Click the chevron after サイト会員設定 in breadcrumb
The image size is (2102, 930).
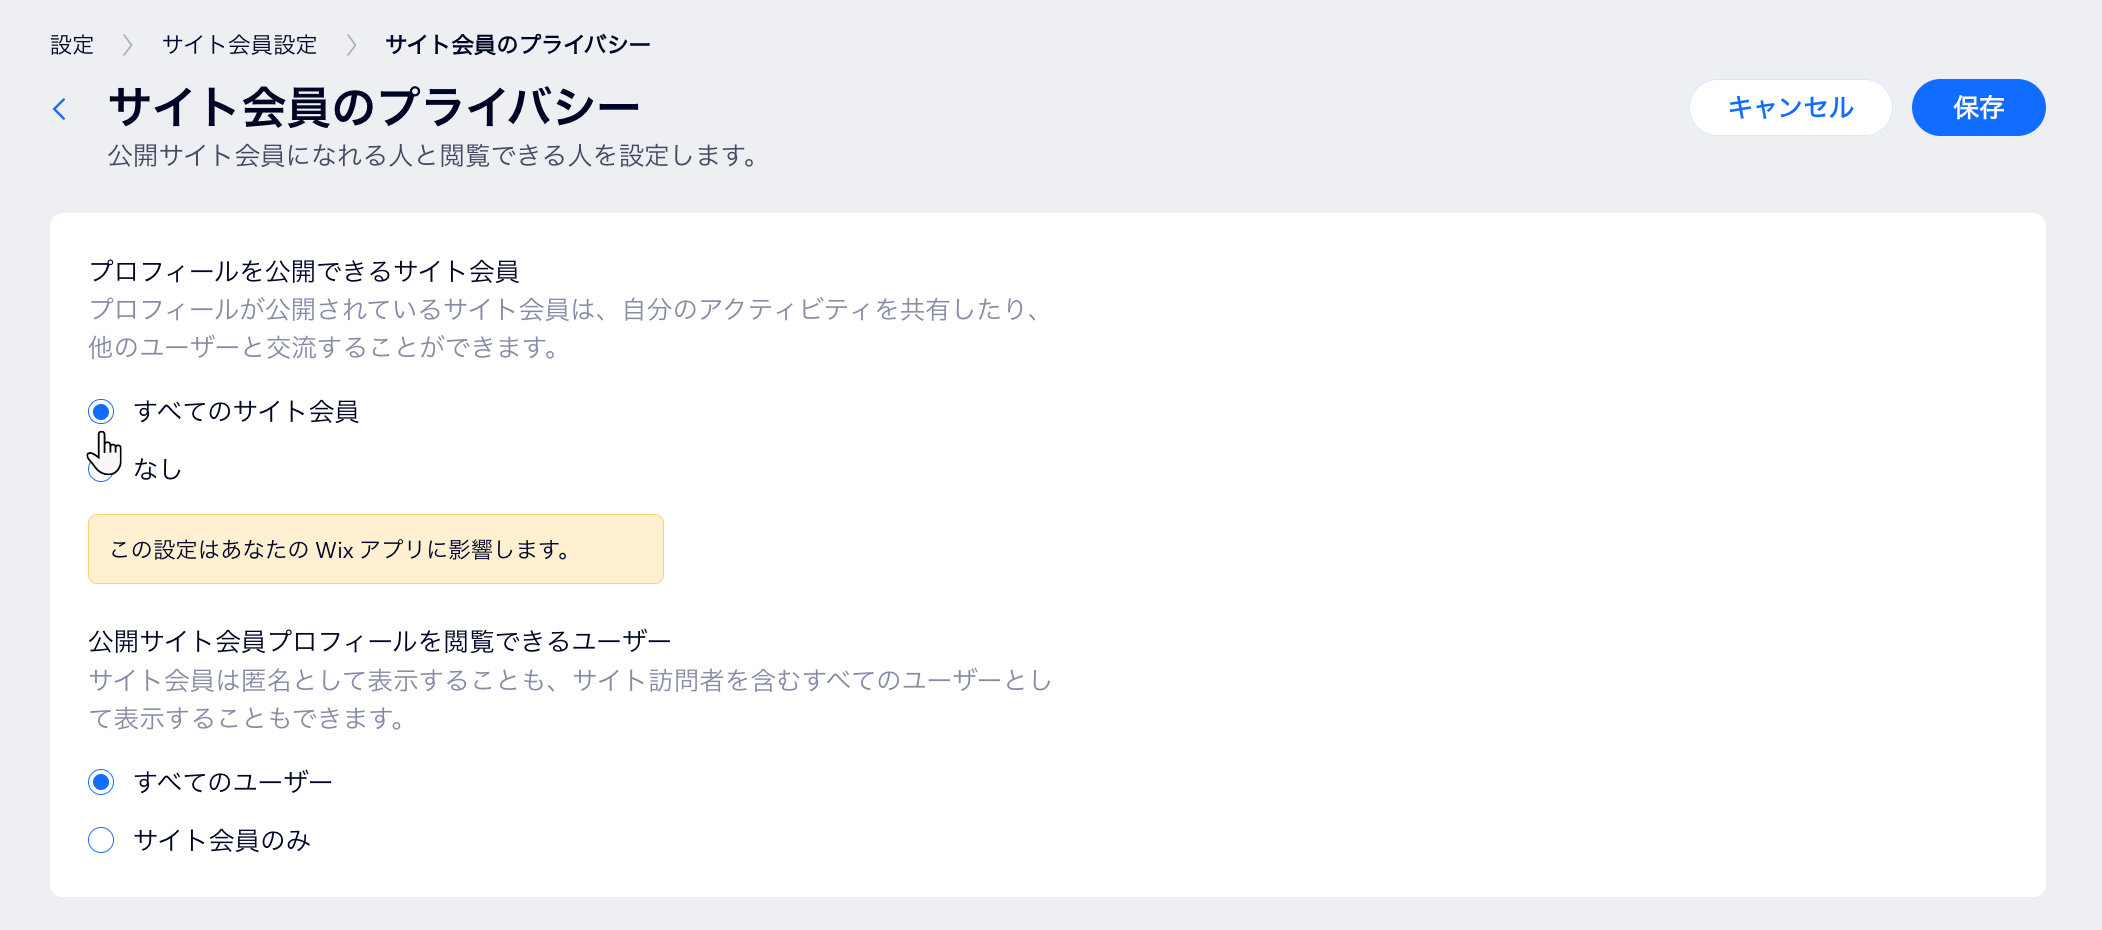pyautogui.click(x=350, y=45)
